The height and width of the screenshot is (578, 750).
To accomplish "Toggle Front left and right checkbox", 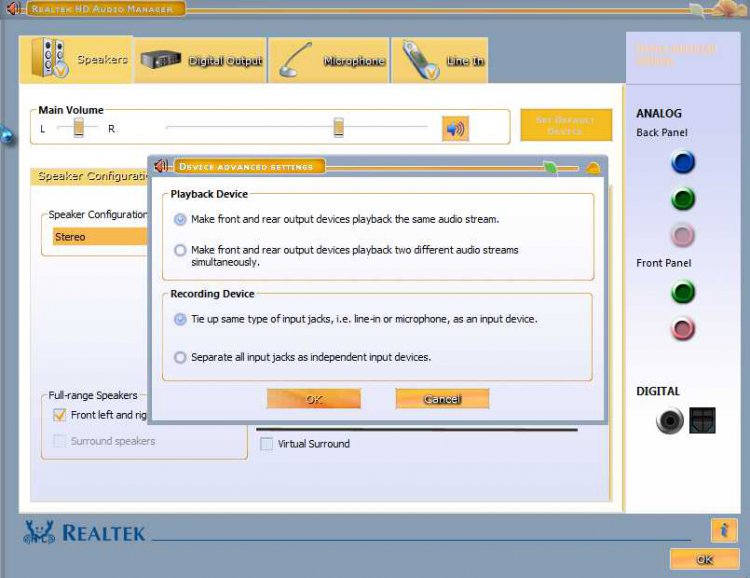I will [x=59, y=415].
